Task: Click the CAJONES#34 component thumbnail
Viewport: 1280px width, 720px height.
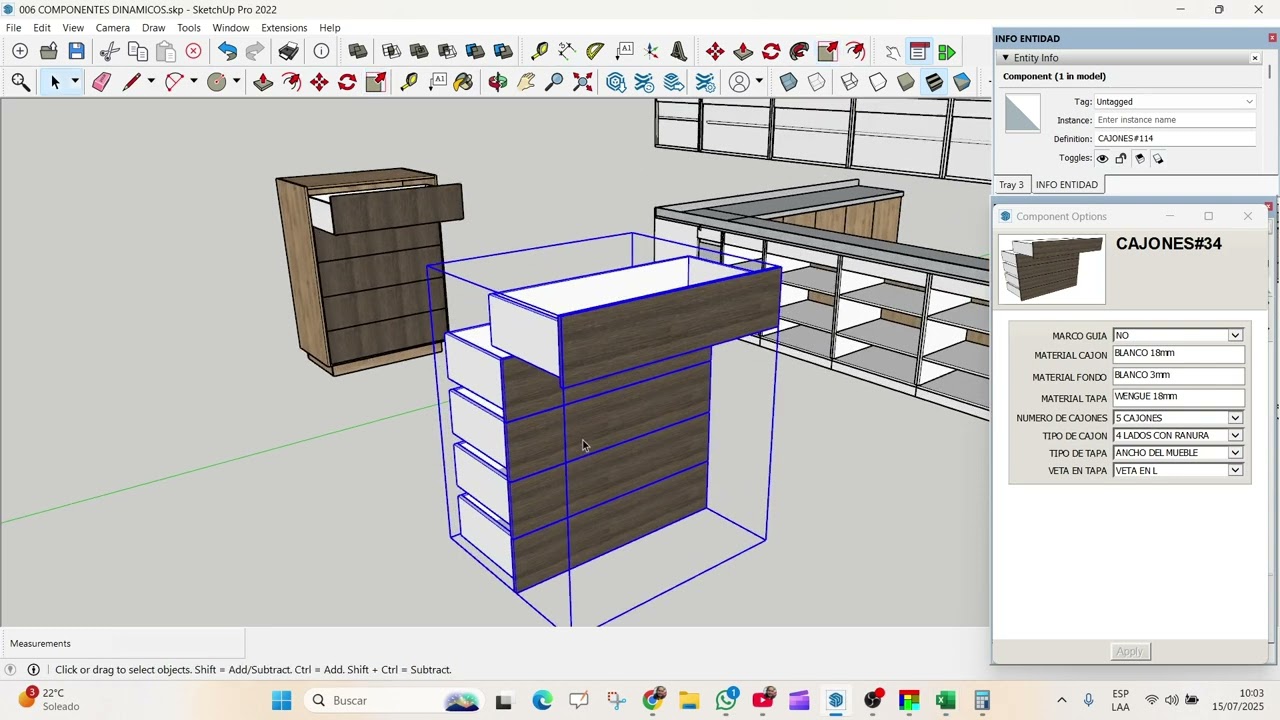Action: click(x=1052, y=269)
